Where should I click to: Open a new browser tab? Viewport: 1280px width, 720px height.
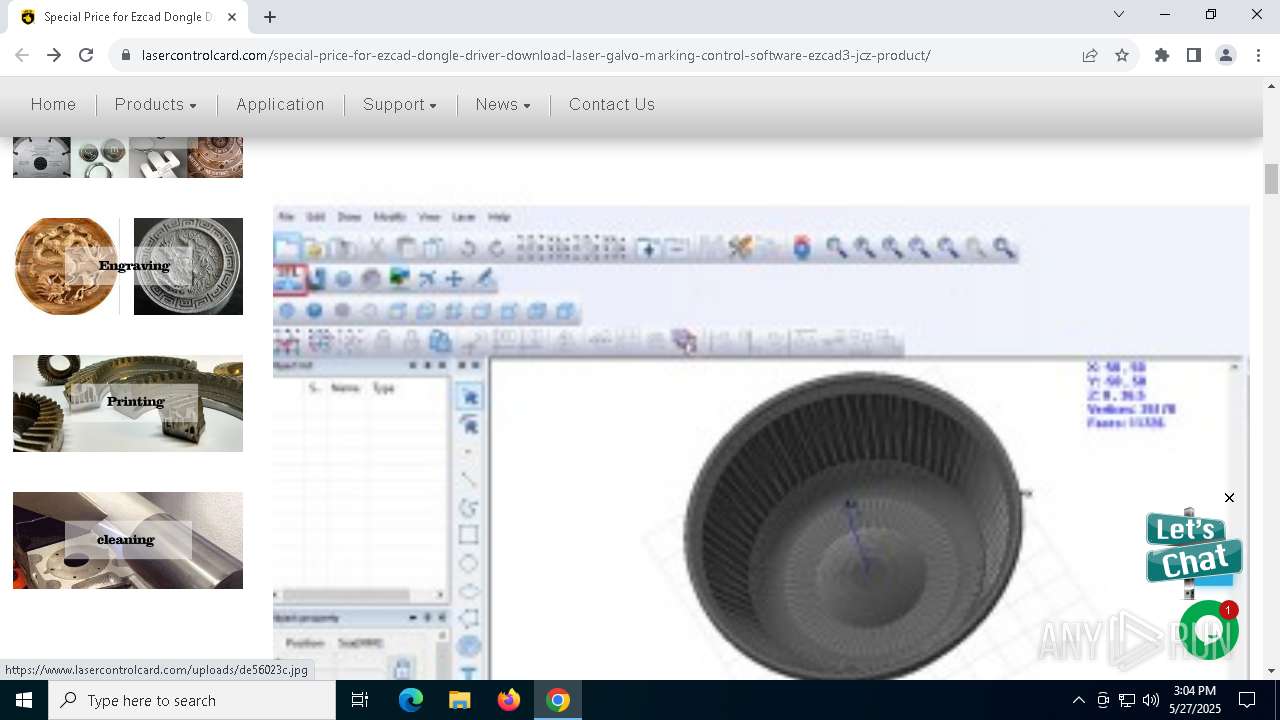click(270, 16)
